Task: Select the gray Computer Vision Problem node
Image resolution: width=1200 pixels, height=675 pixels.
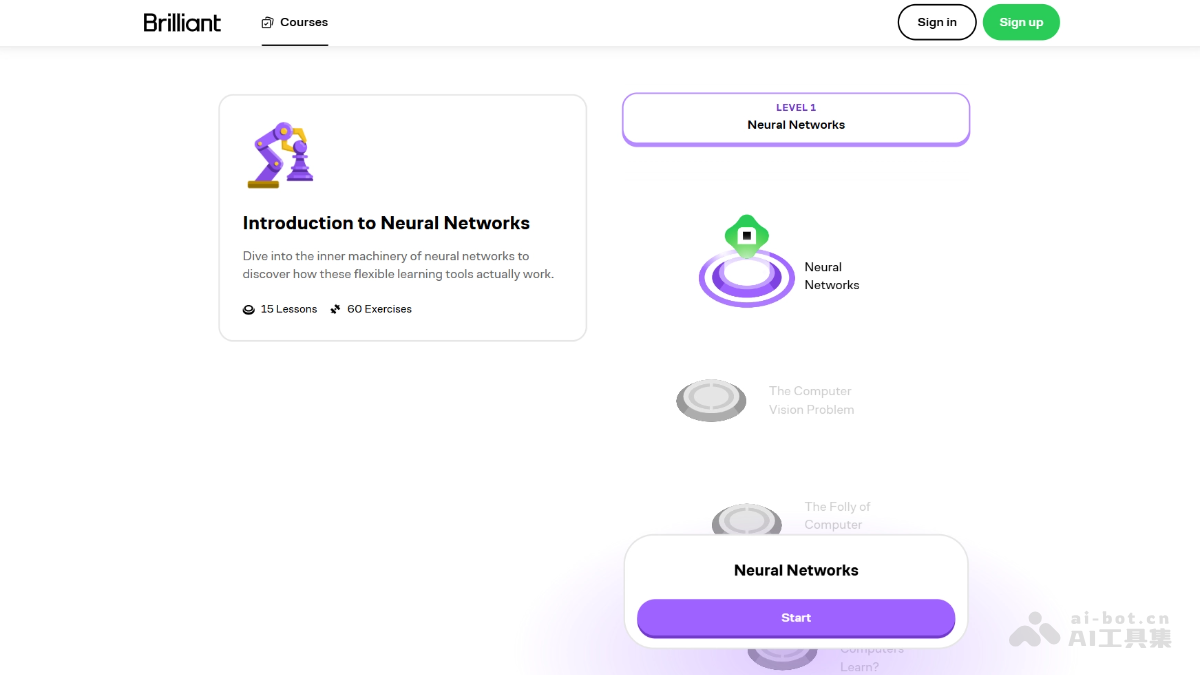Action: 711,400
